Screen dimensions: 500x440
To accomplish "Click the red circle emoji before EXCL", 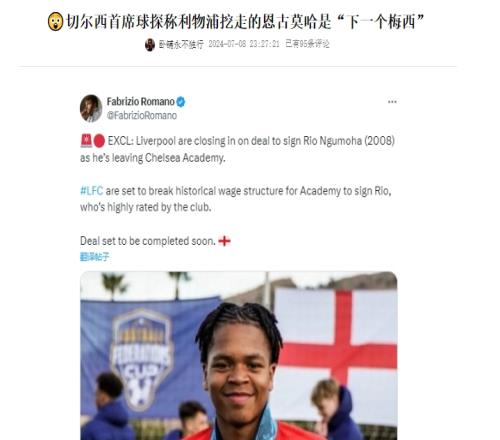I will point(99,141).
